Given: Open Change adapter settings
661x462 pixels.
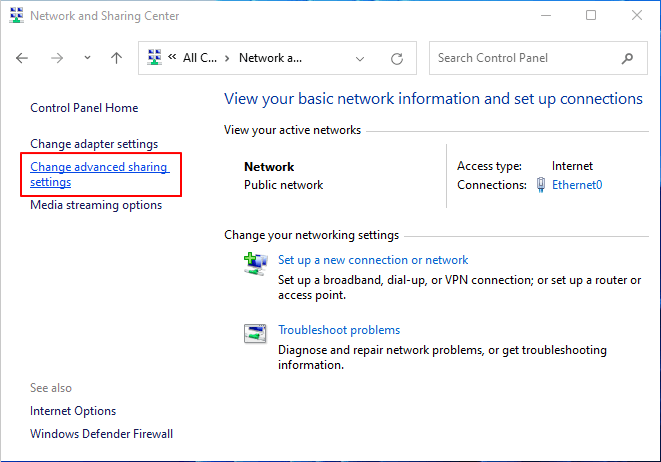Looking at the screenshot, I should (94, 144).
